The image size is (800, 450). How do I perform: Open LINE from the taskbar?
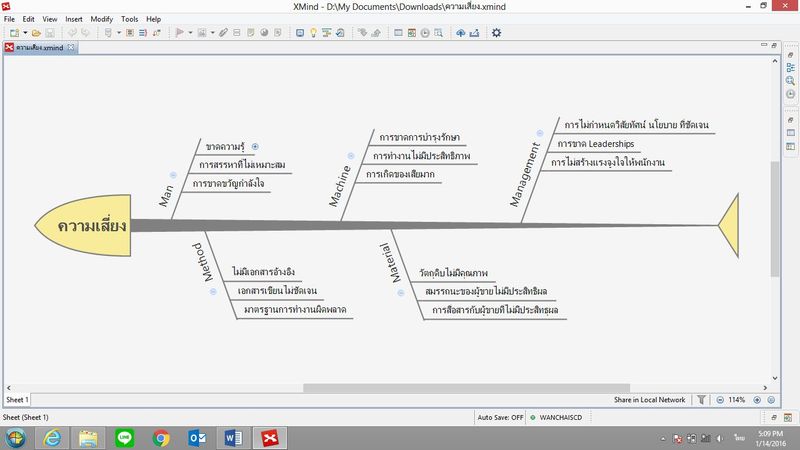(x=124, y=438)
